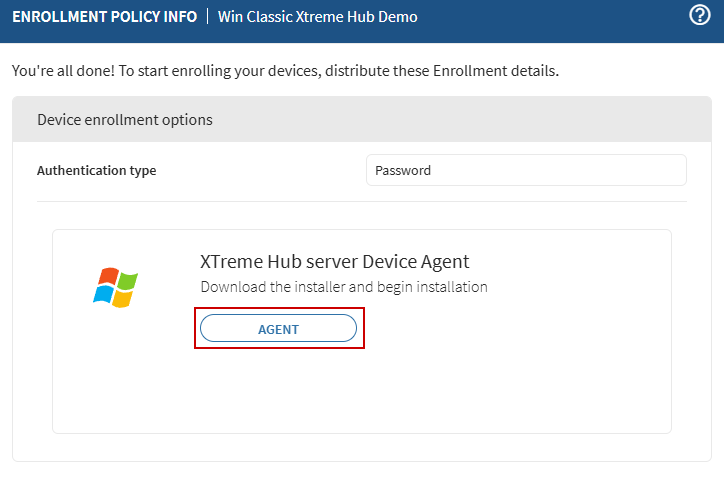Viewport: 724px width, 495px height.
Task: Click the vertical divider in the header bar
Action: (207, 17)
